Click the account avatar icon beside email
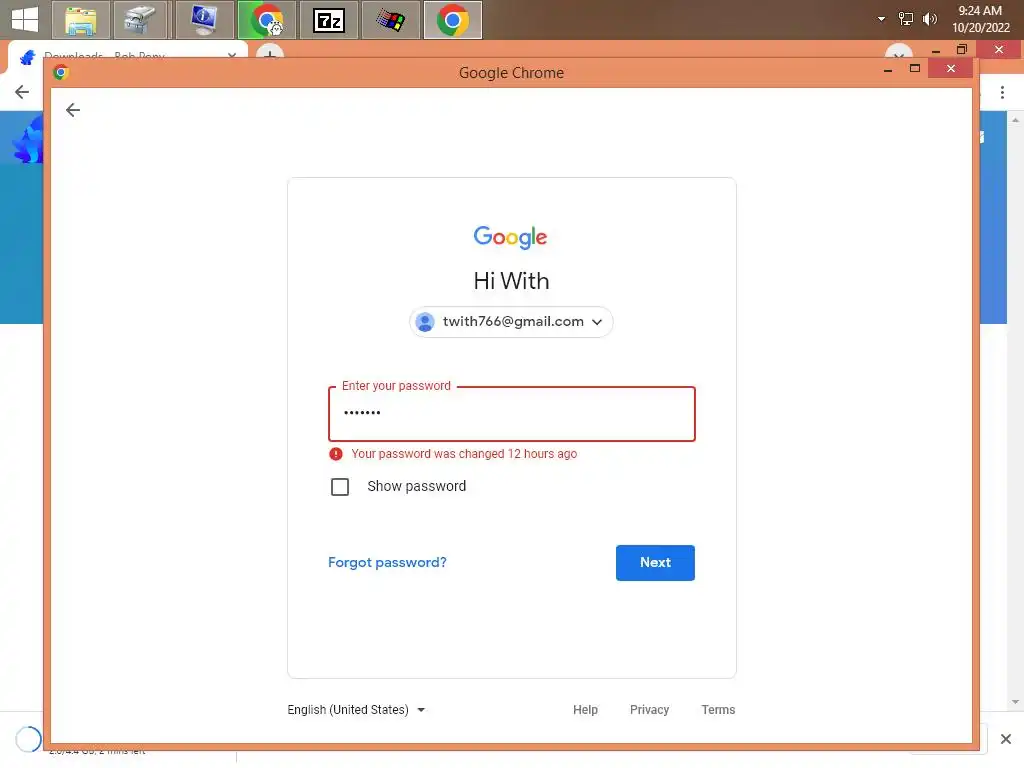Screen dimensions: 1024x768 pyautogui.click(x=425, y=321)
